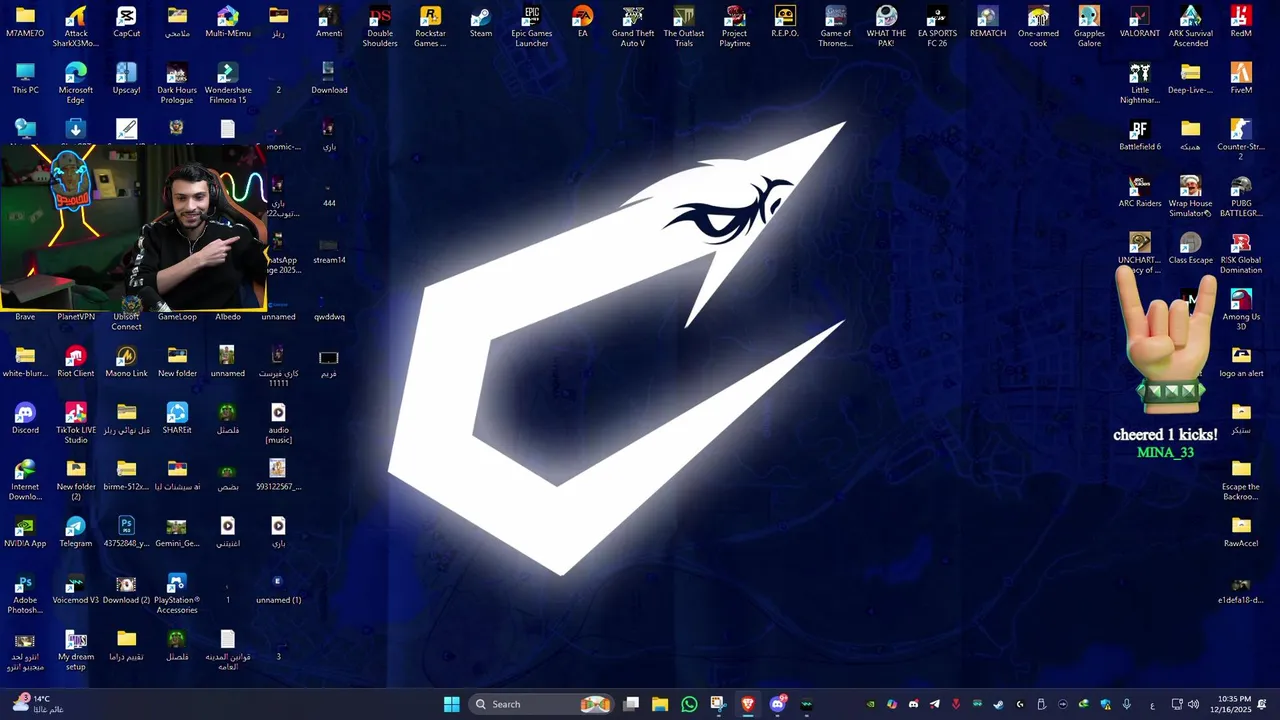Launch Steam from the desktop
Screen dimensions: 1280x720
click(x=481, y=23)
